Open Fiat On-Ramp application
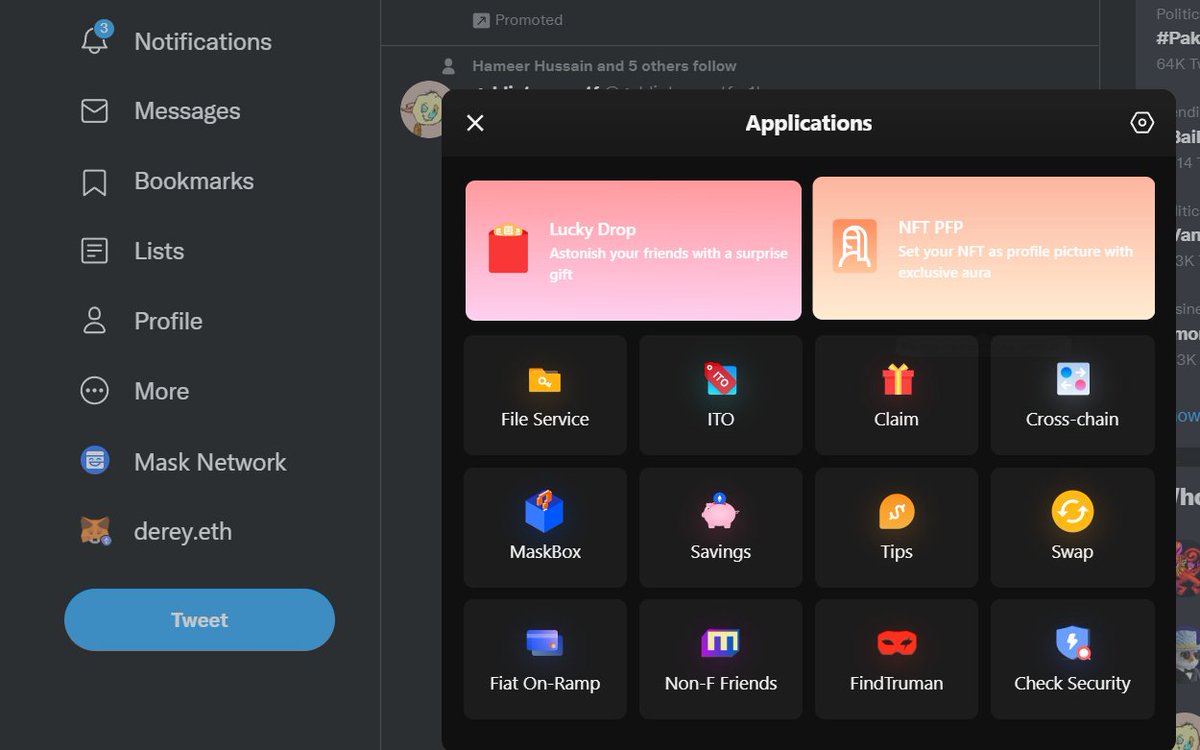This screenshot has height=750, width=1200. coord(545,659)
